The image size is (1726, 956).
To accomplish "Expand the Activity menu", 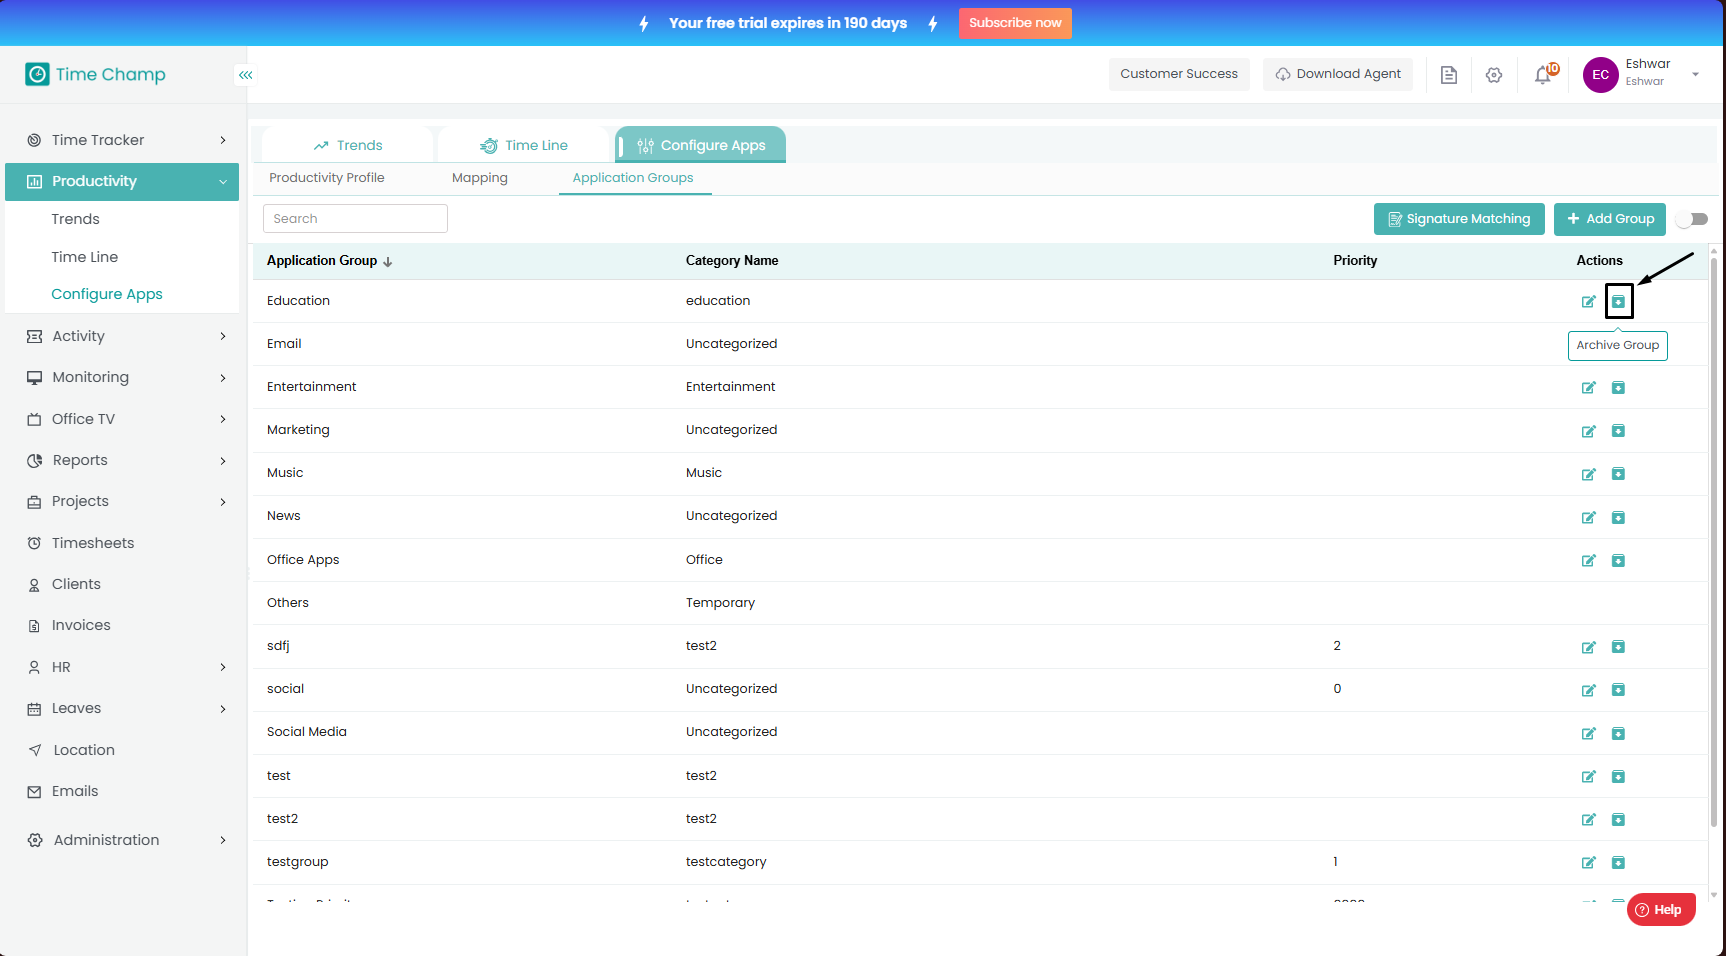I will [122, 336].
